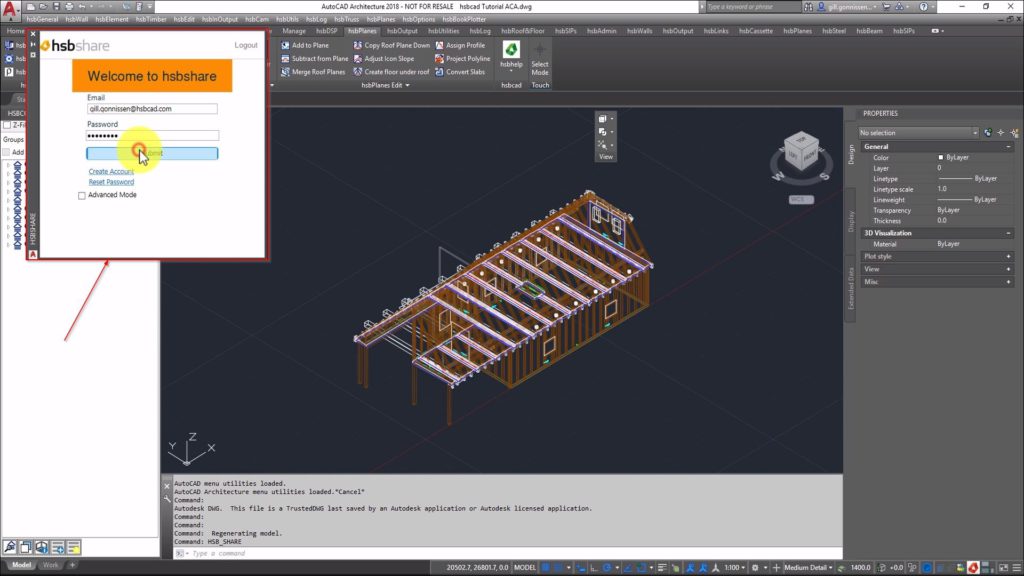1024x576 pixels.
Task: Open the gill.gonnissen account dropdown
Action: tap(852, 7)
